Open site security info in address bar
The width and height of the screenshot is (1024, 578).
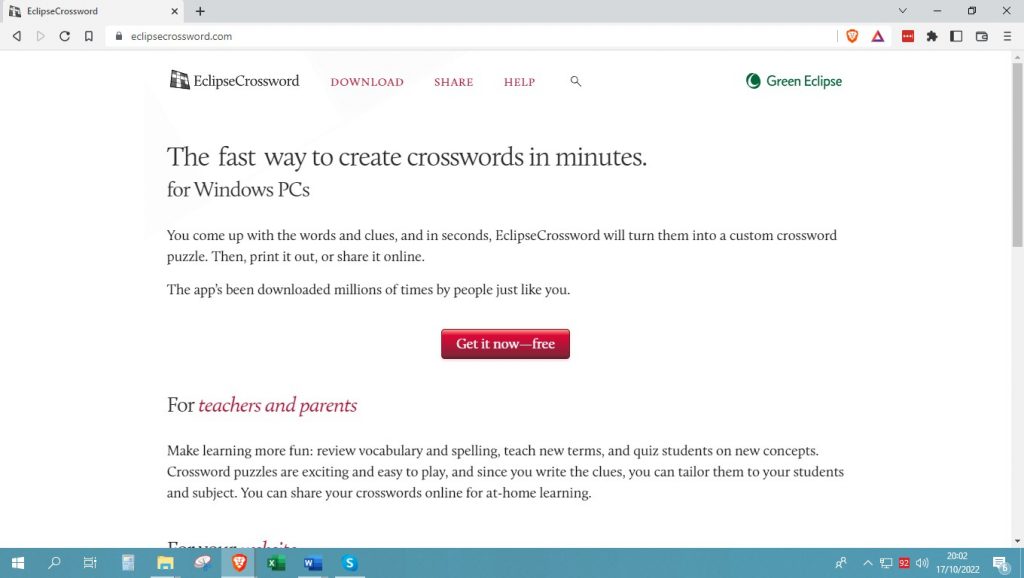[x=119, y=36]
